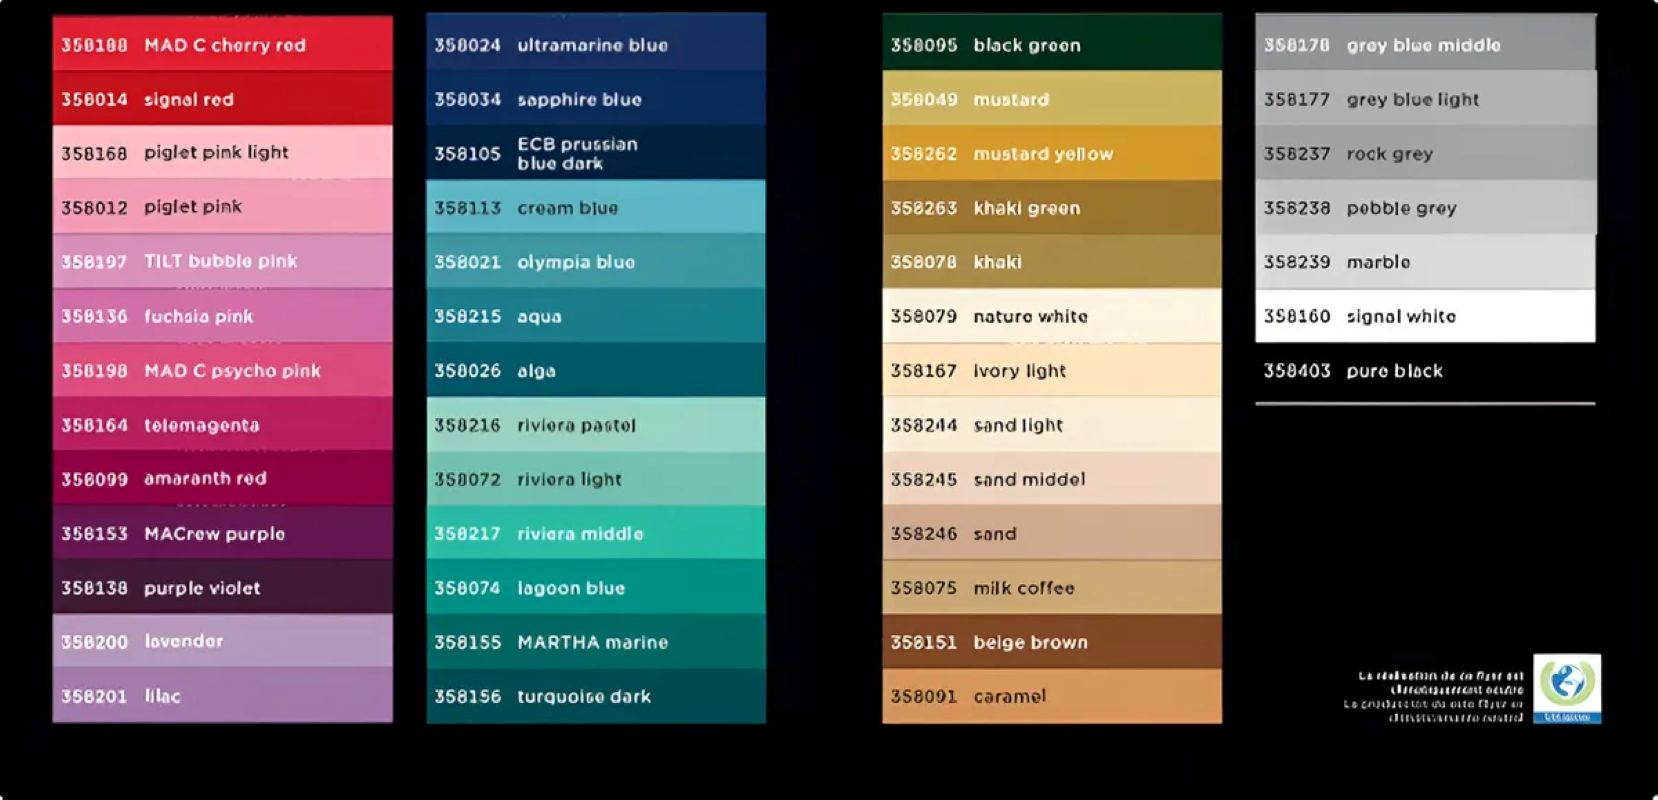Select the TILT bubble pink swatch
Screen dimensions: 1658x800
[x=222, y=261]
